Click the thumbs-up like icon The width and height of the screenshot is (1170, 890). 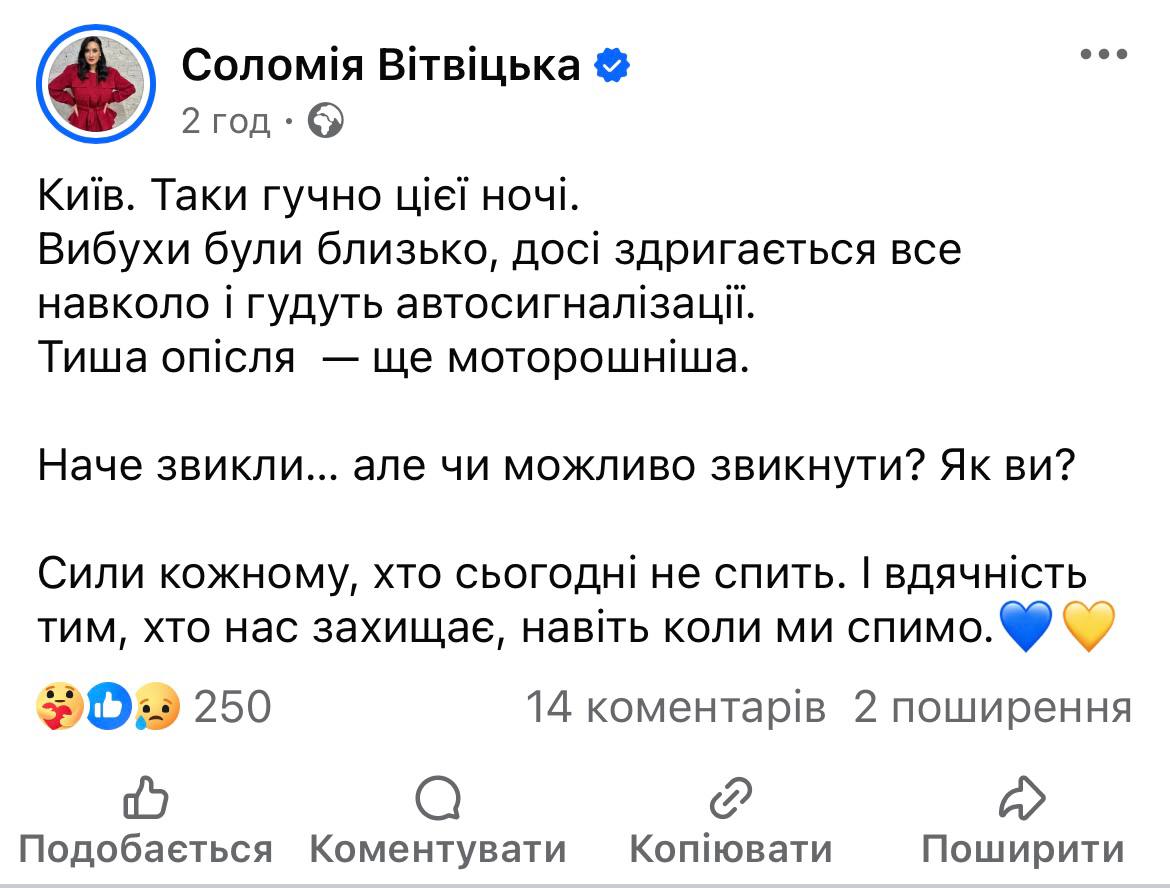pos(145,799)
